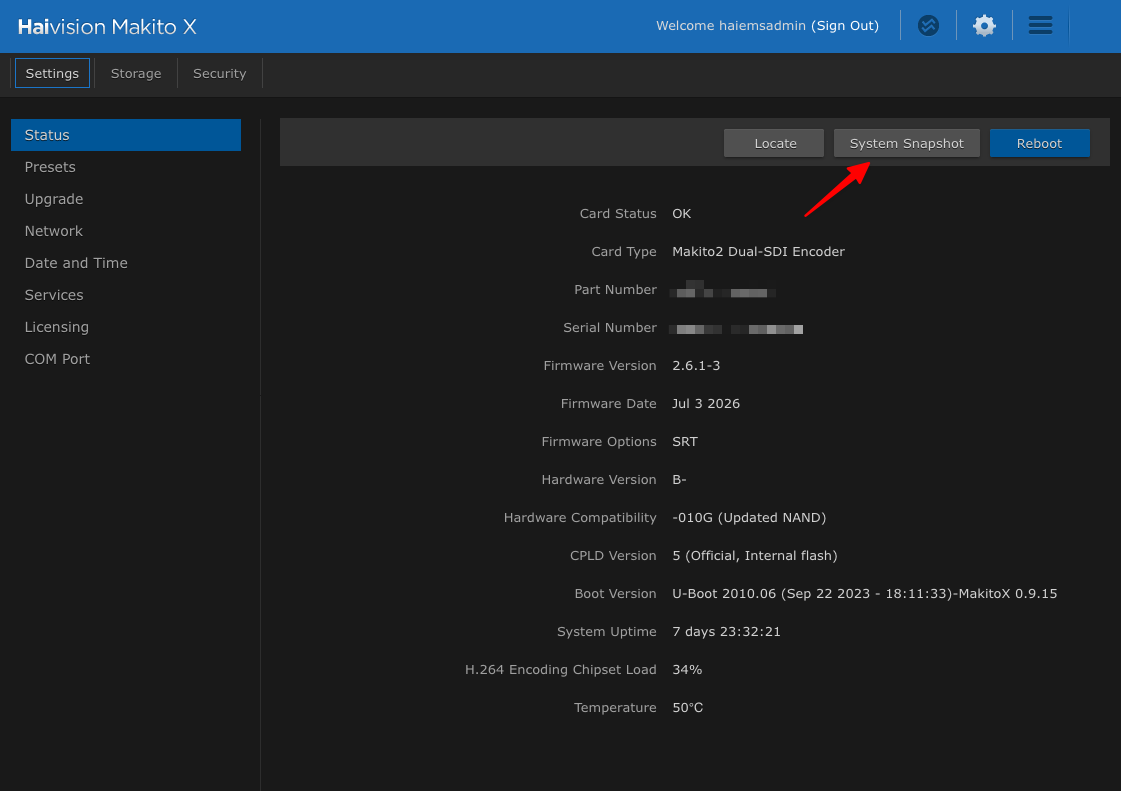1121x791 pixels.
Task: Click the uptime 7 days 23:32:21
Action: tap(726, 632)
